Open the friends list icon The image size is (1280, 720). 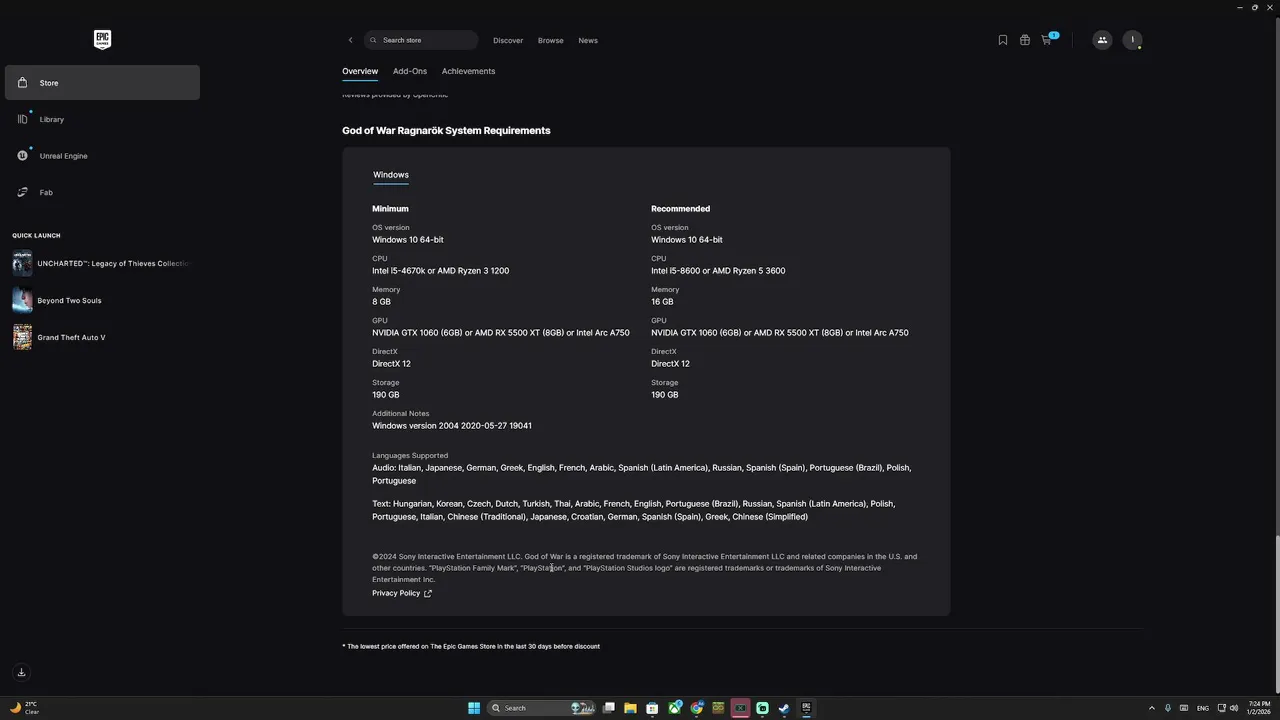[x=1102, y=40]
